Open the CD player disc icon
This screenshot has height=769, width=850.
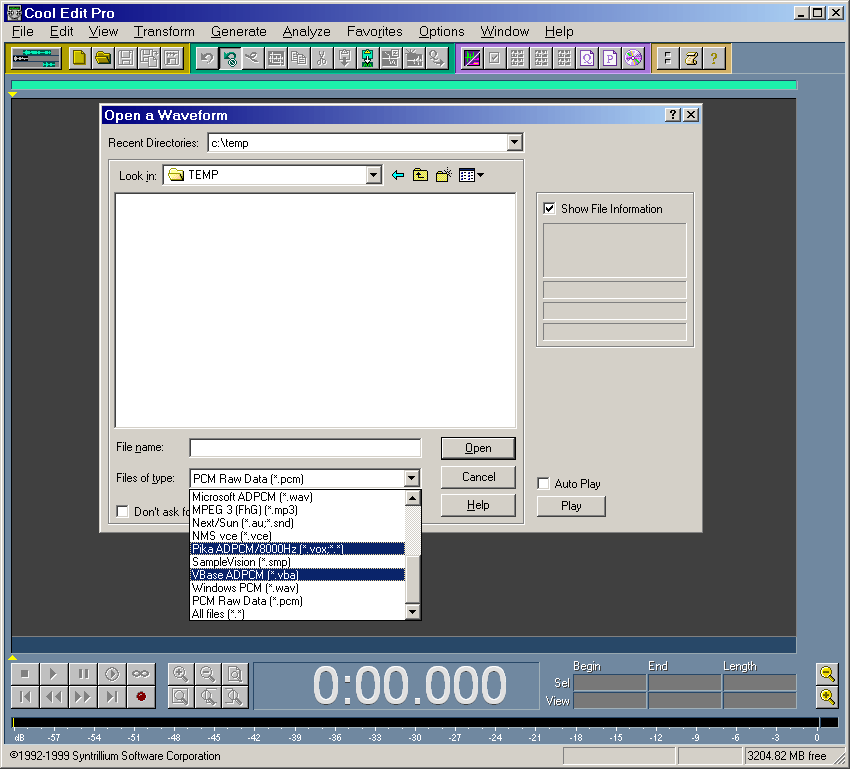tap(633, 58)
